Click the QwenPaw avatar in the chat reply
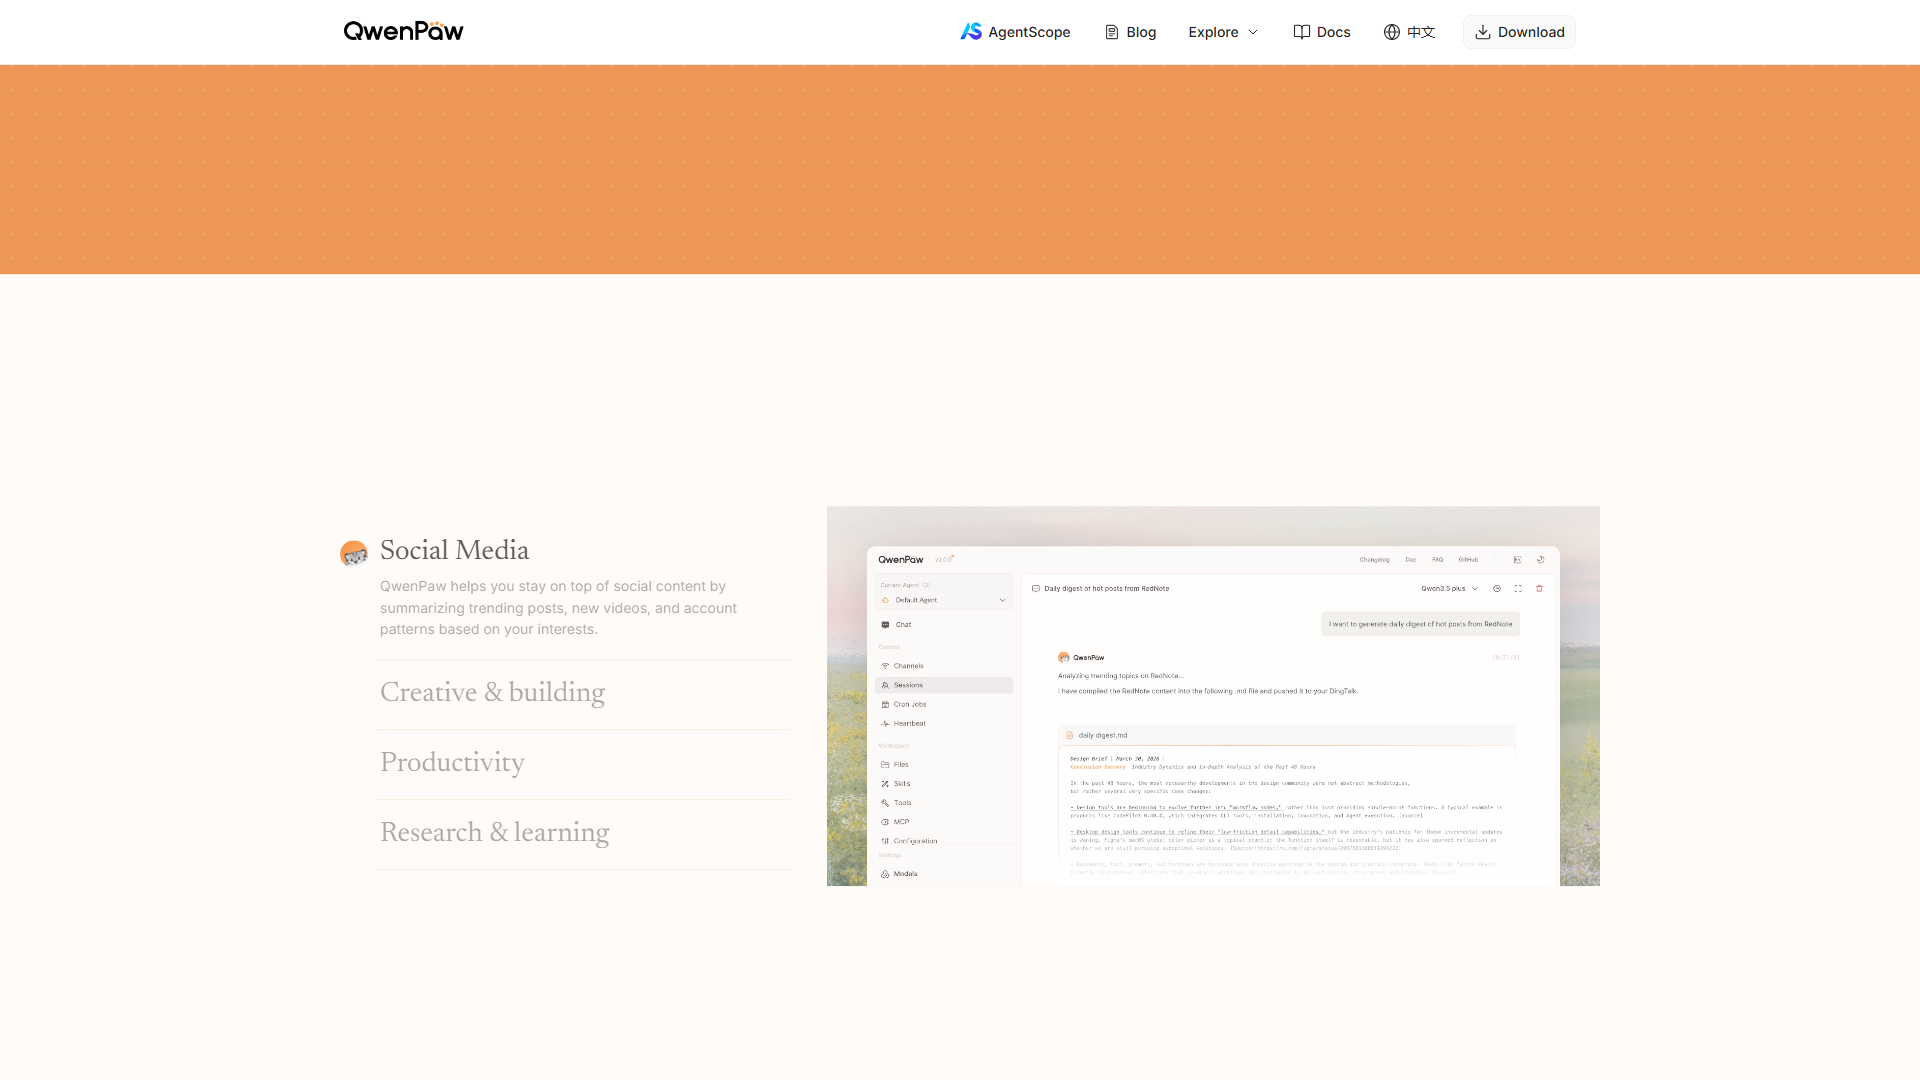Viewport: 1920px width, 1080px height. click(x=1064, y=657)
